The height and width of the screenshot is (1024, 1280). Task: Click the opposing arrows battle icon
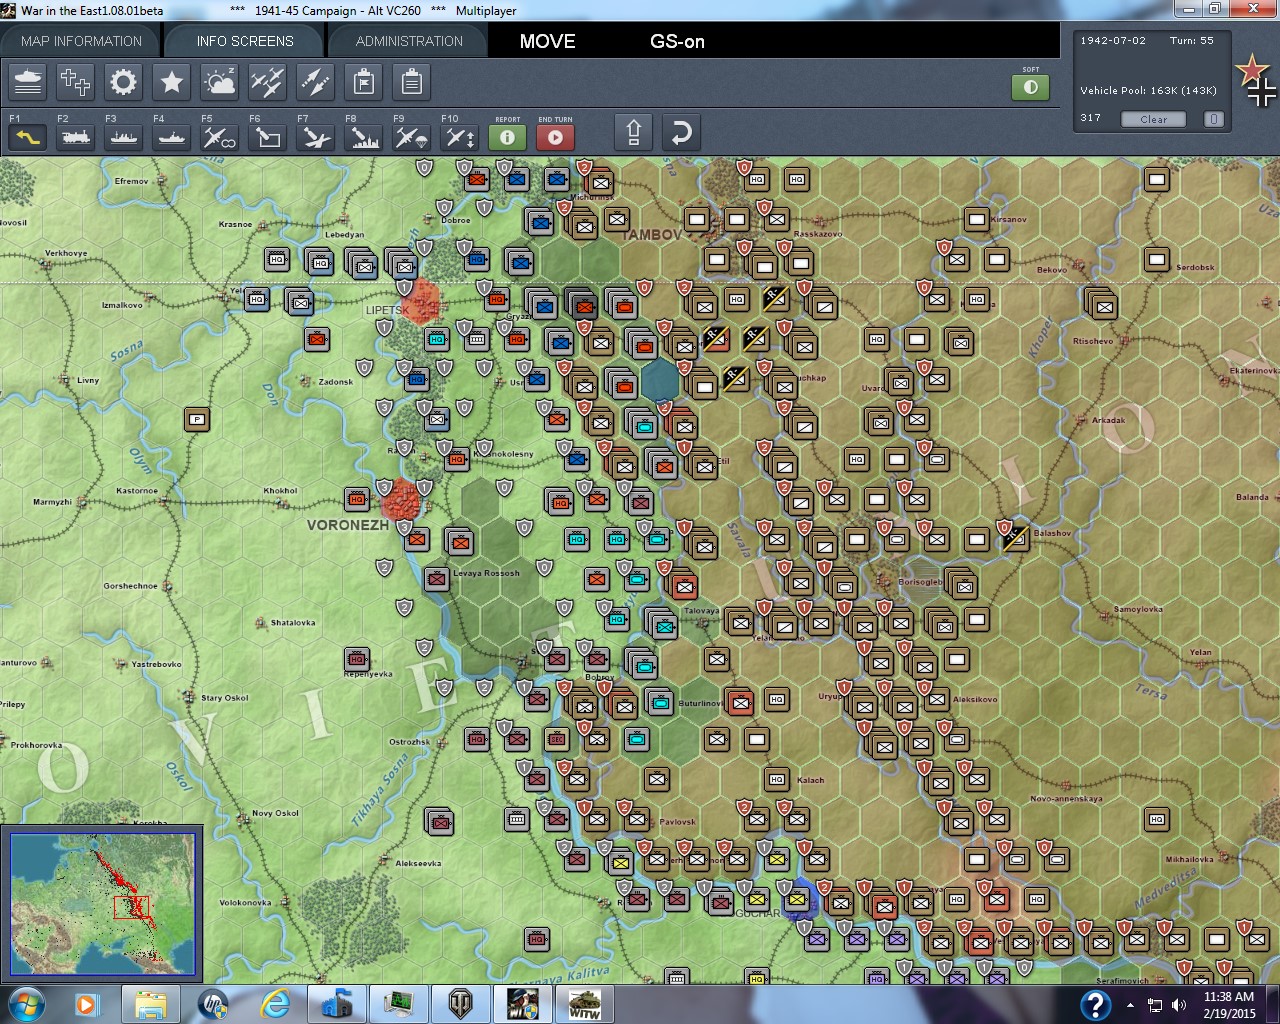pyautogui.click(x=316, y=82)
